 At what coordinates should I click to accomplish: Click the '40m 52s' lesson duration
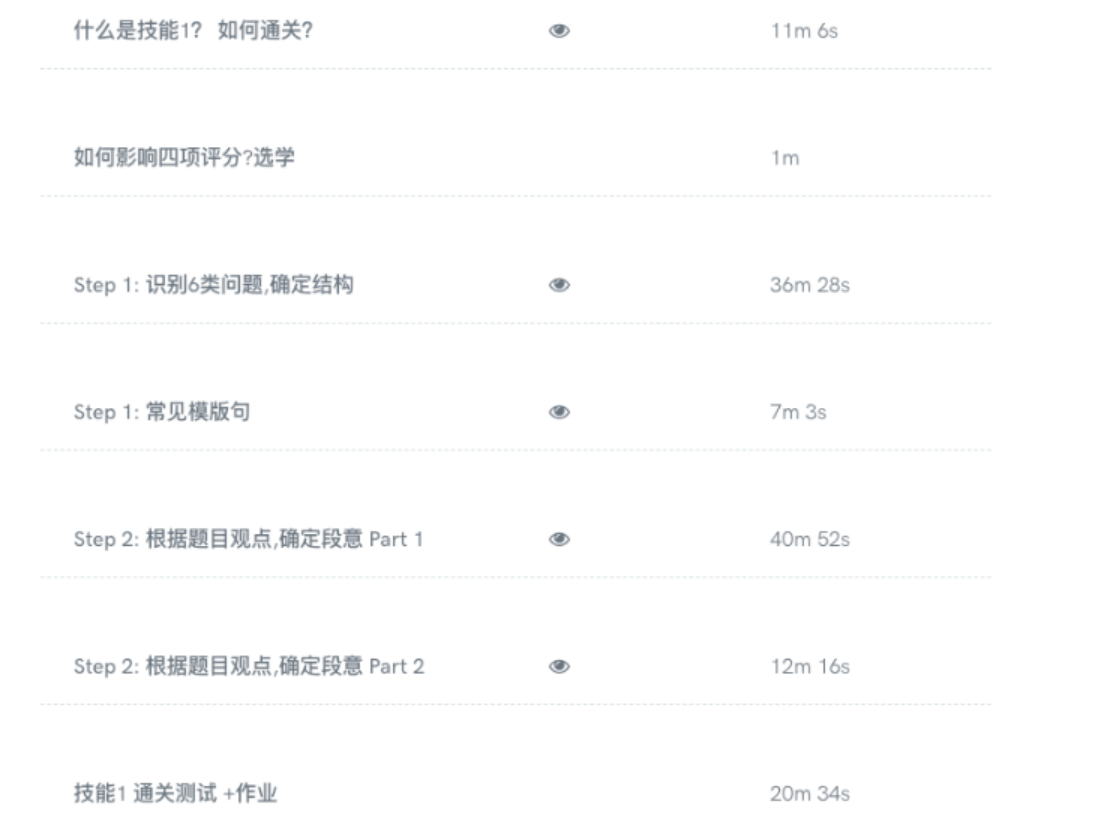click(x=809, y=539)
